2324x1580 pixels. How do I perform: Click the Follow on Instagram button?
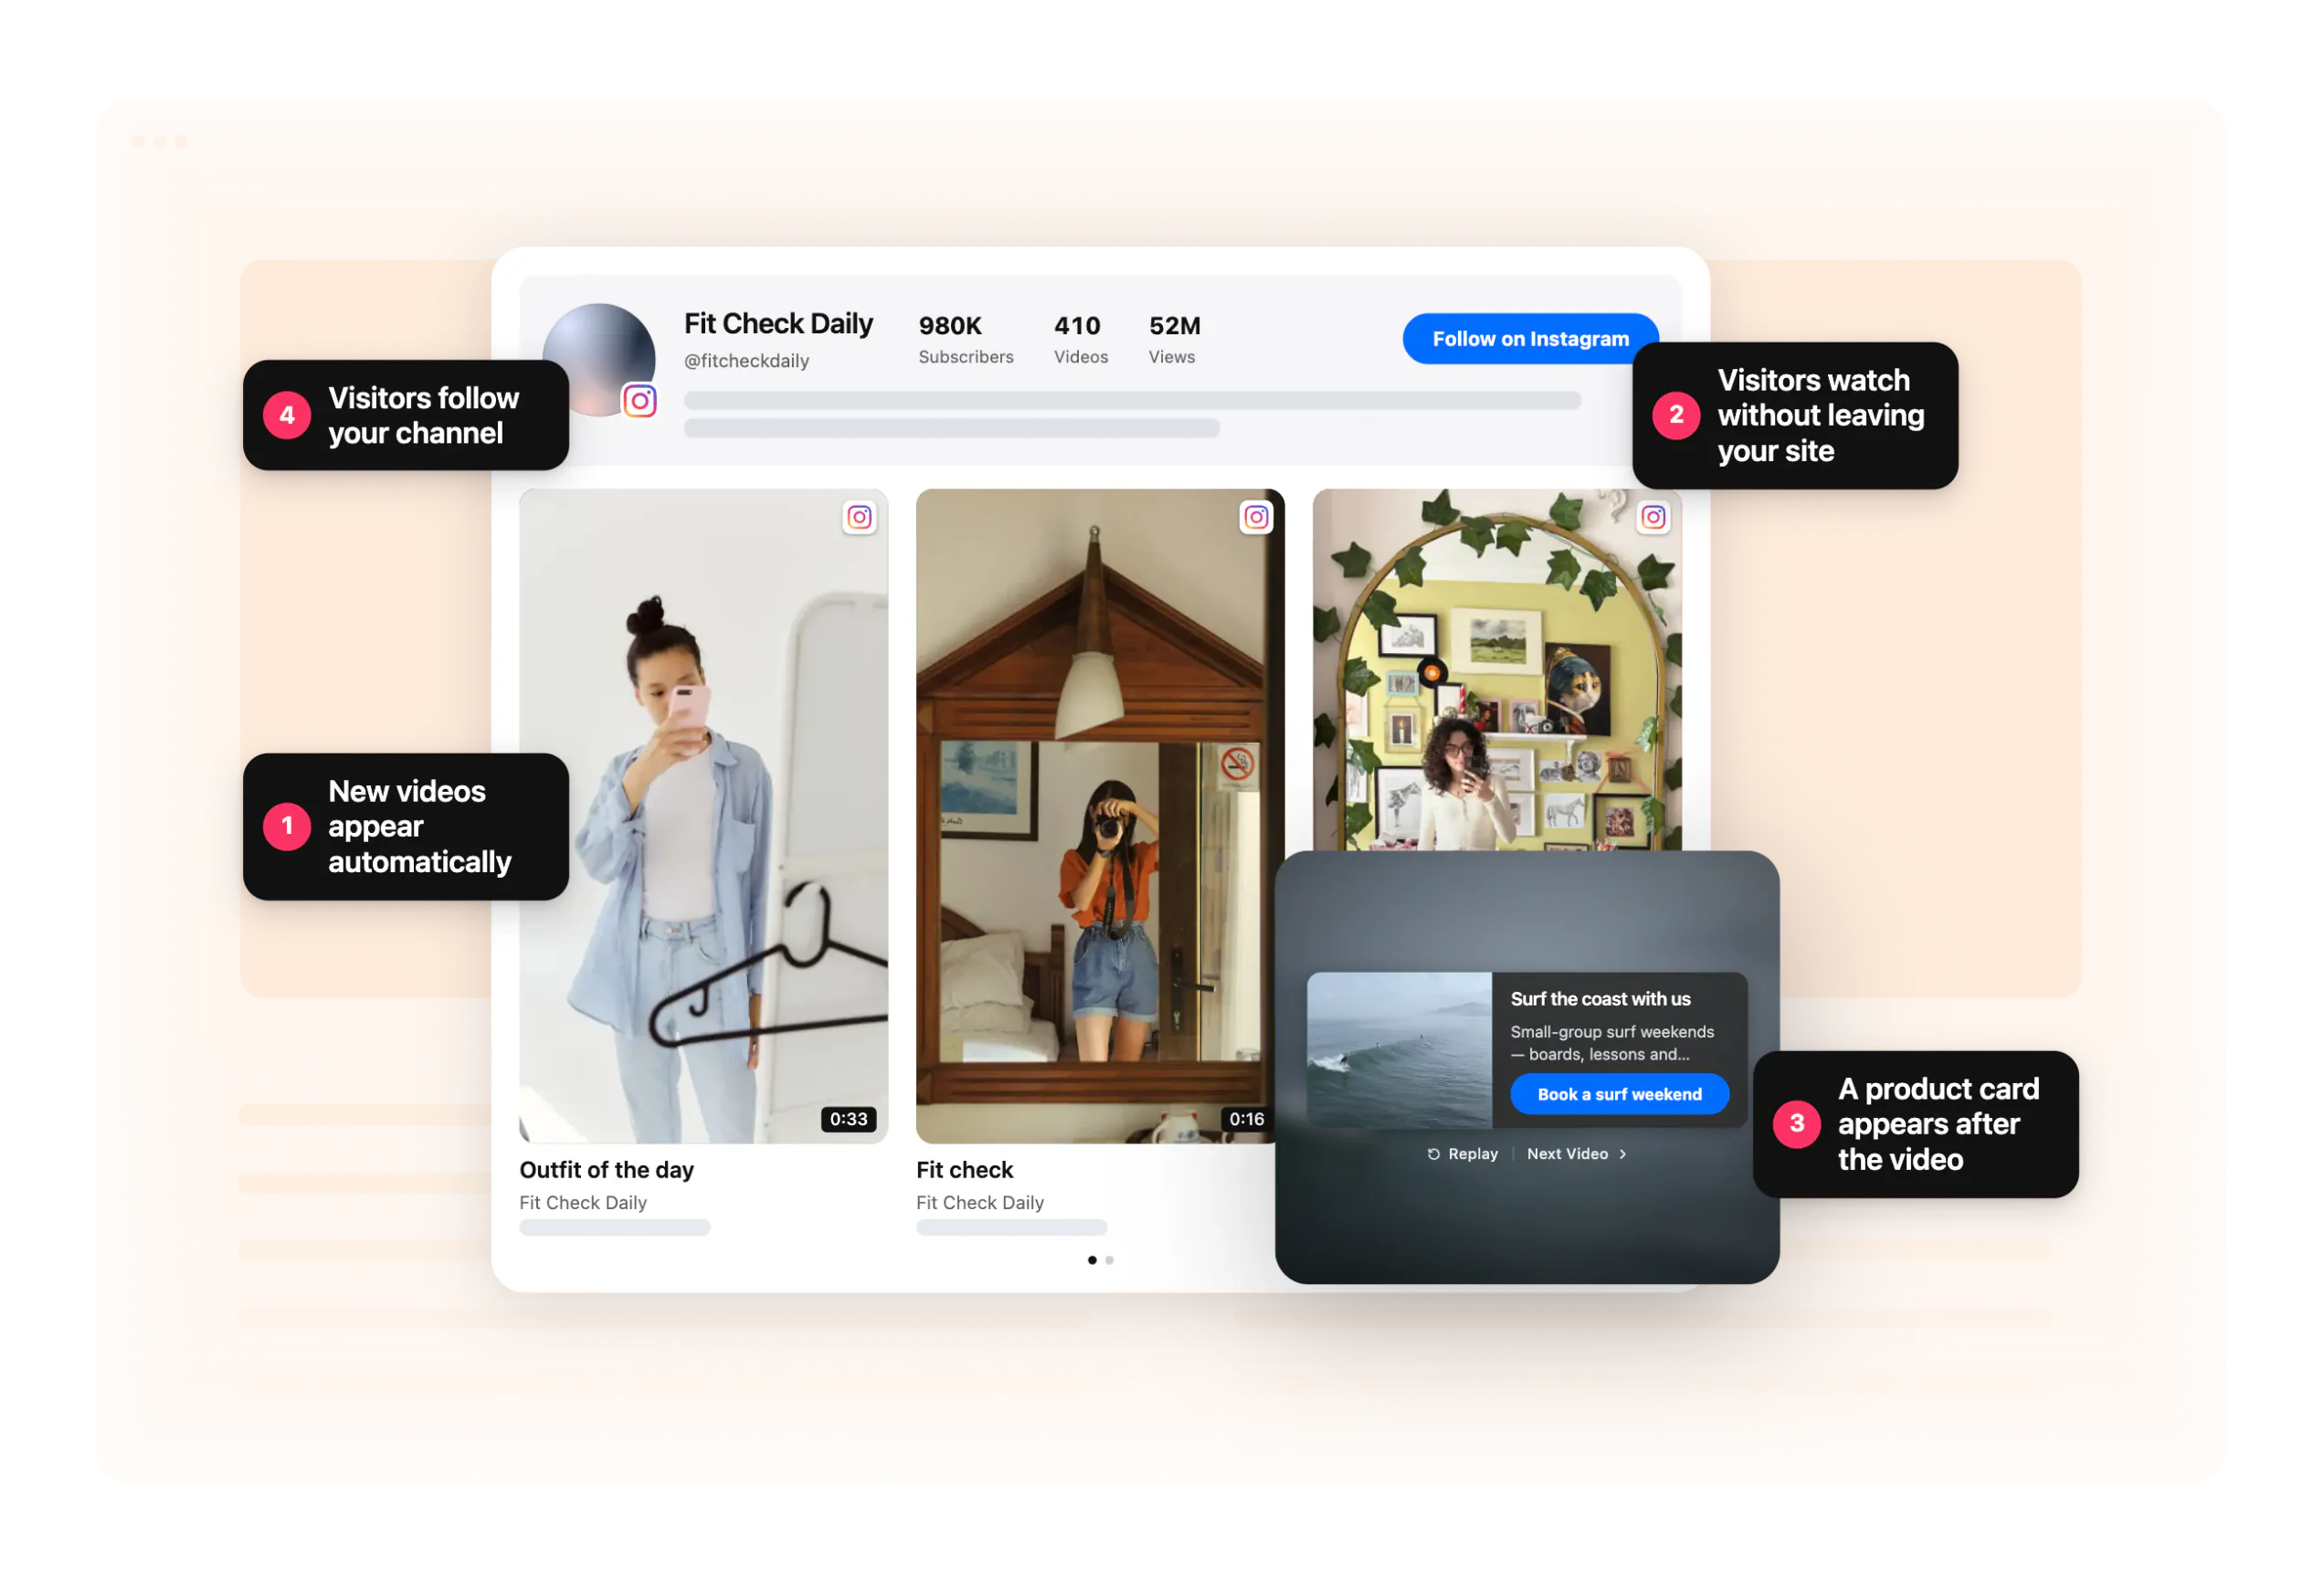(x=1529, y=339)
